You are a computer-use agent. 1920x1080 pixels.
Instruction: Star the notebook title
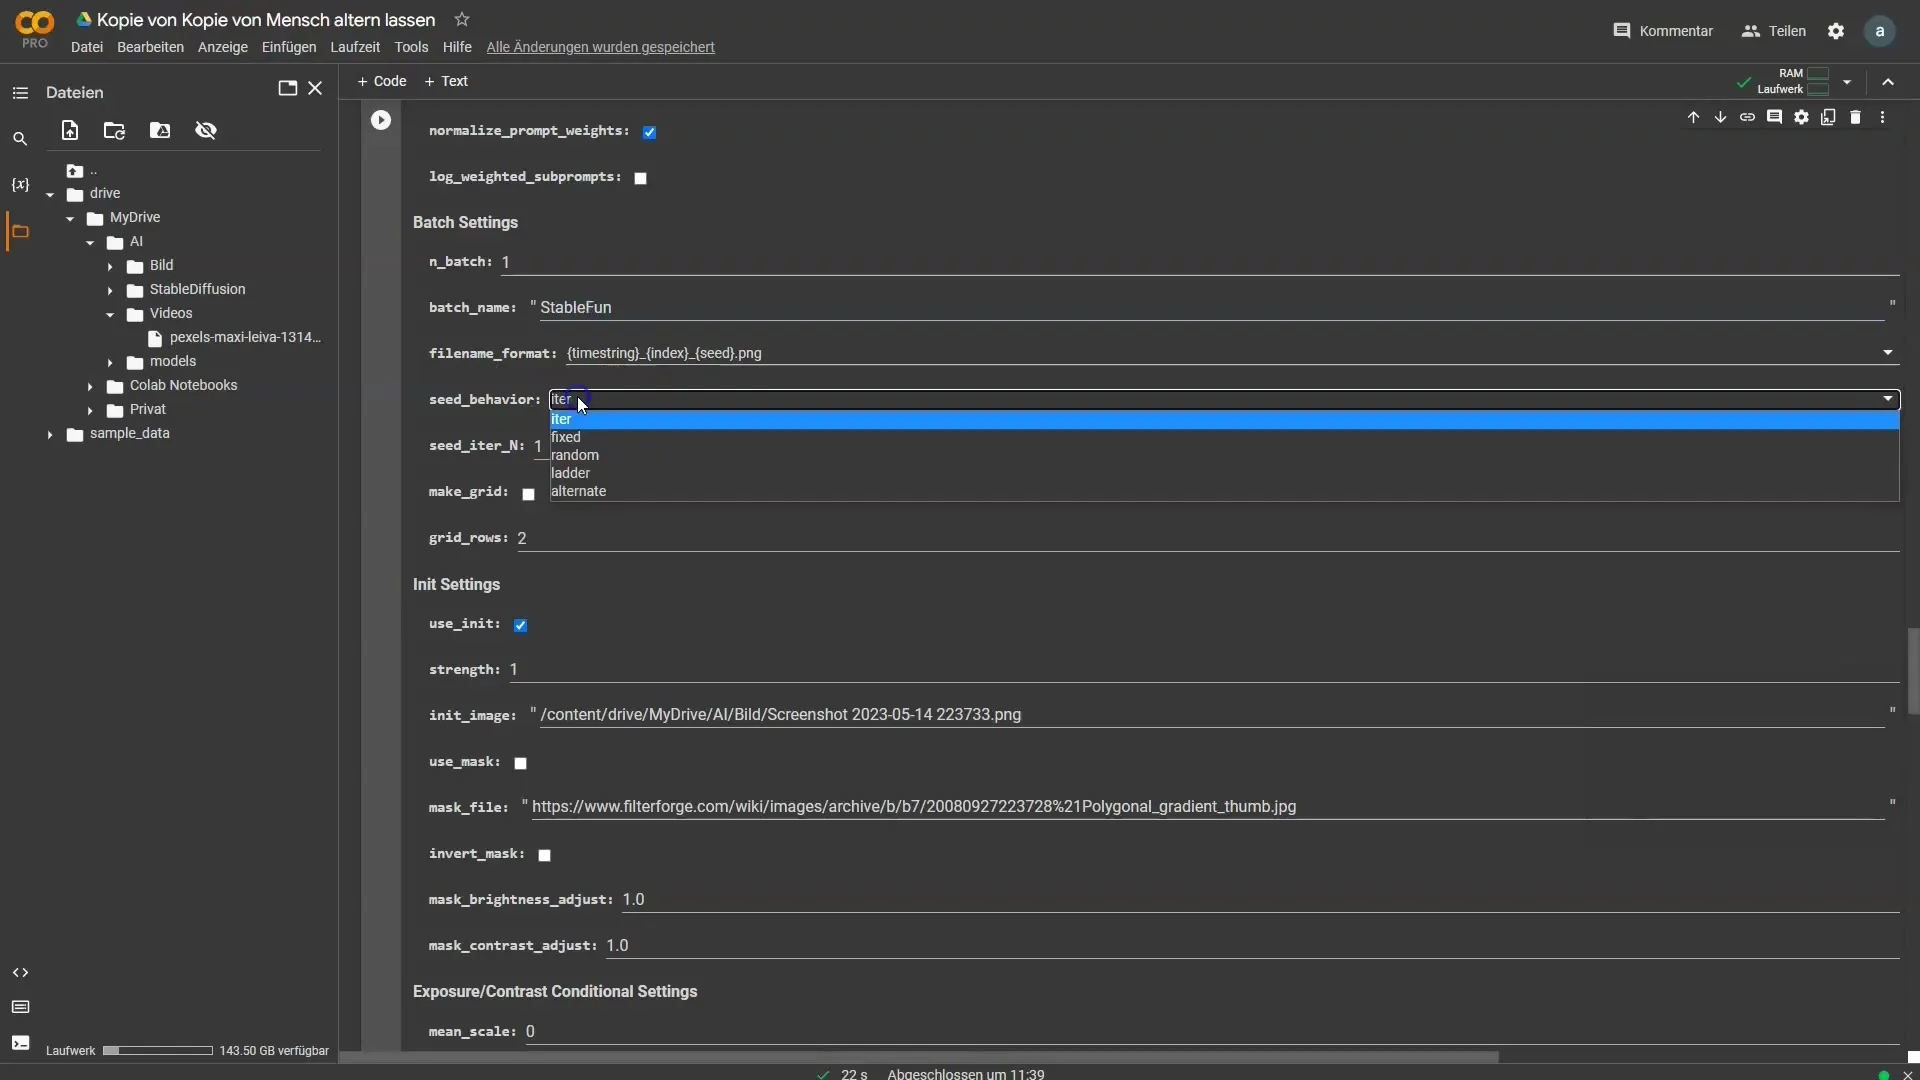tap(461, 19)
